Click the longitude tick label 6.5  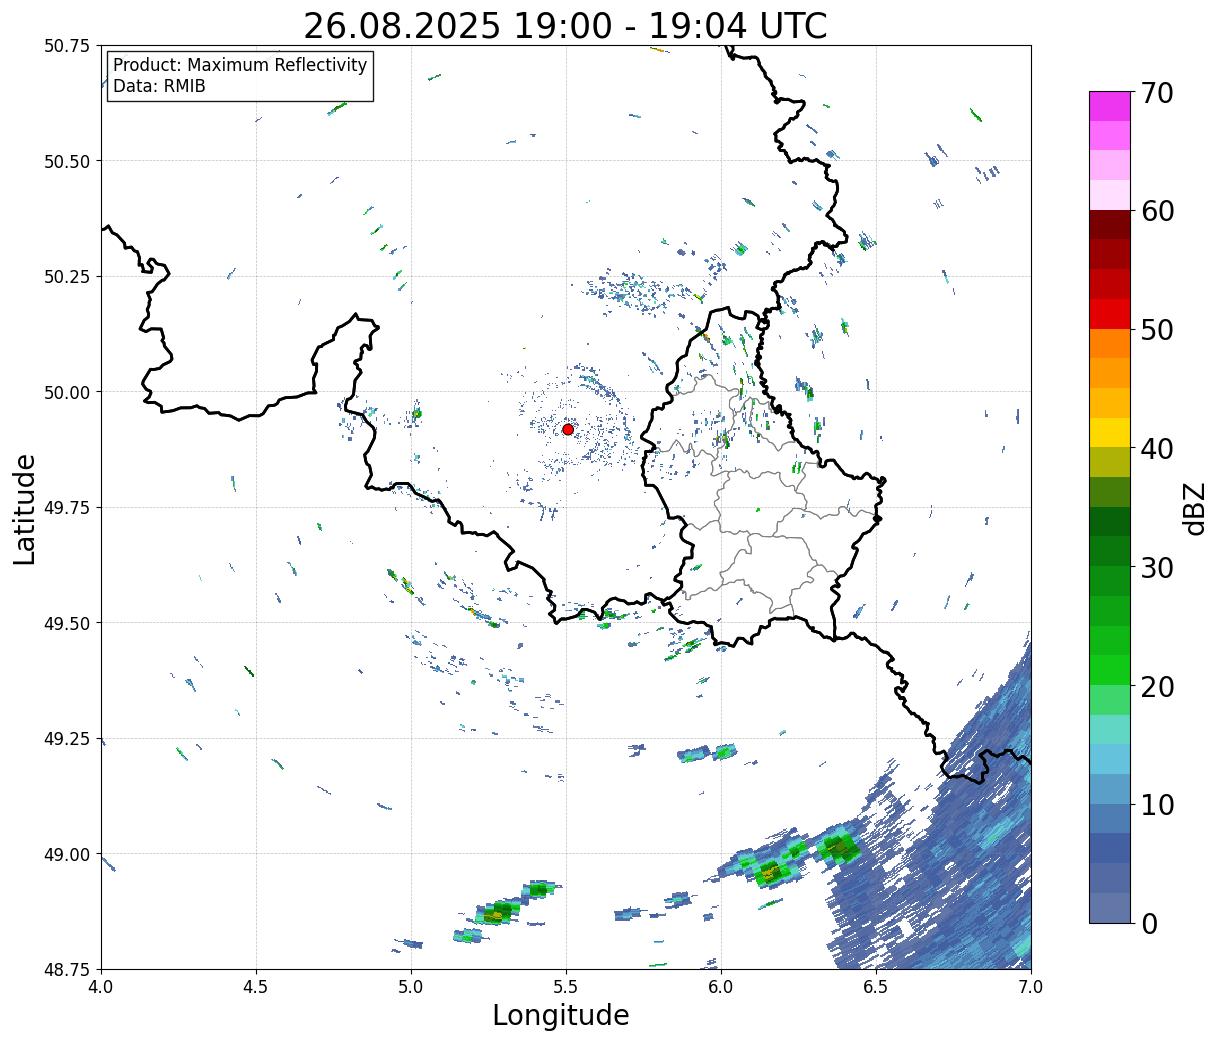[x=876, y=987]
